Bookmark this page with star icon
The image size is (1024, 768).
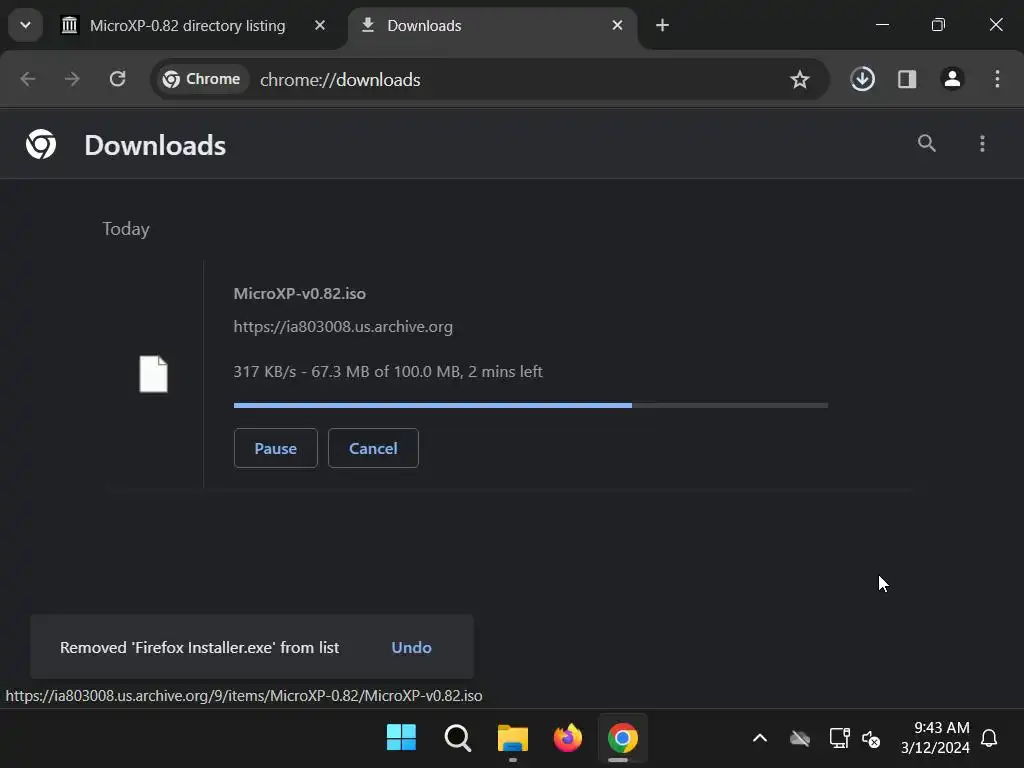[799, 80]
